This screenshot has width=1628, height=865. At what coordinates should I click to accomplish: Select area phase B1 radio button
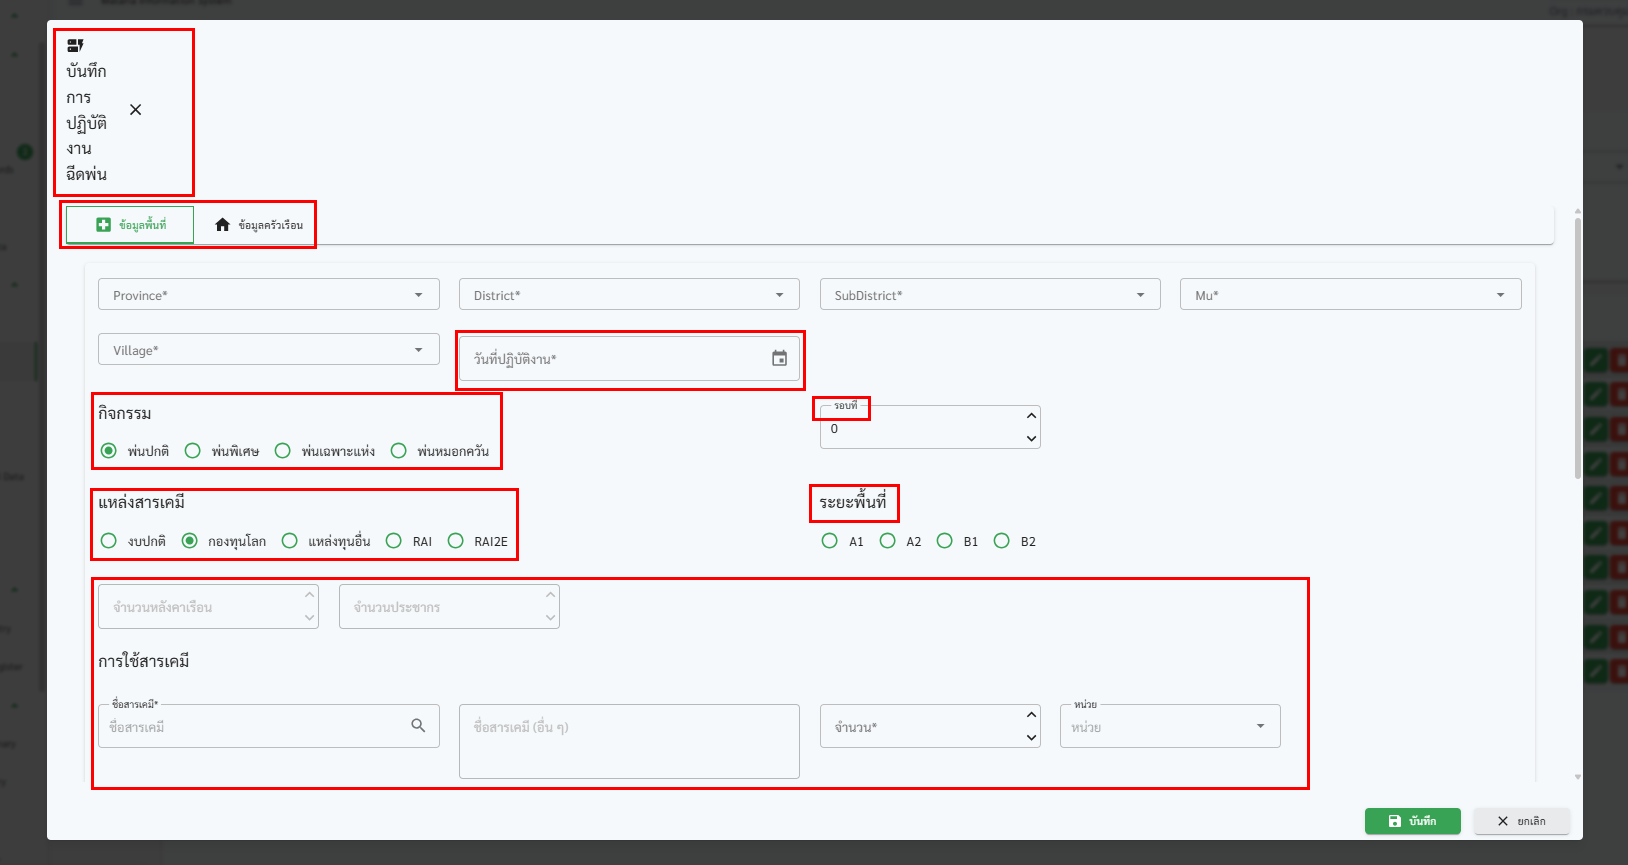[945, 541]
